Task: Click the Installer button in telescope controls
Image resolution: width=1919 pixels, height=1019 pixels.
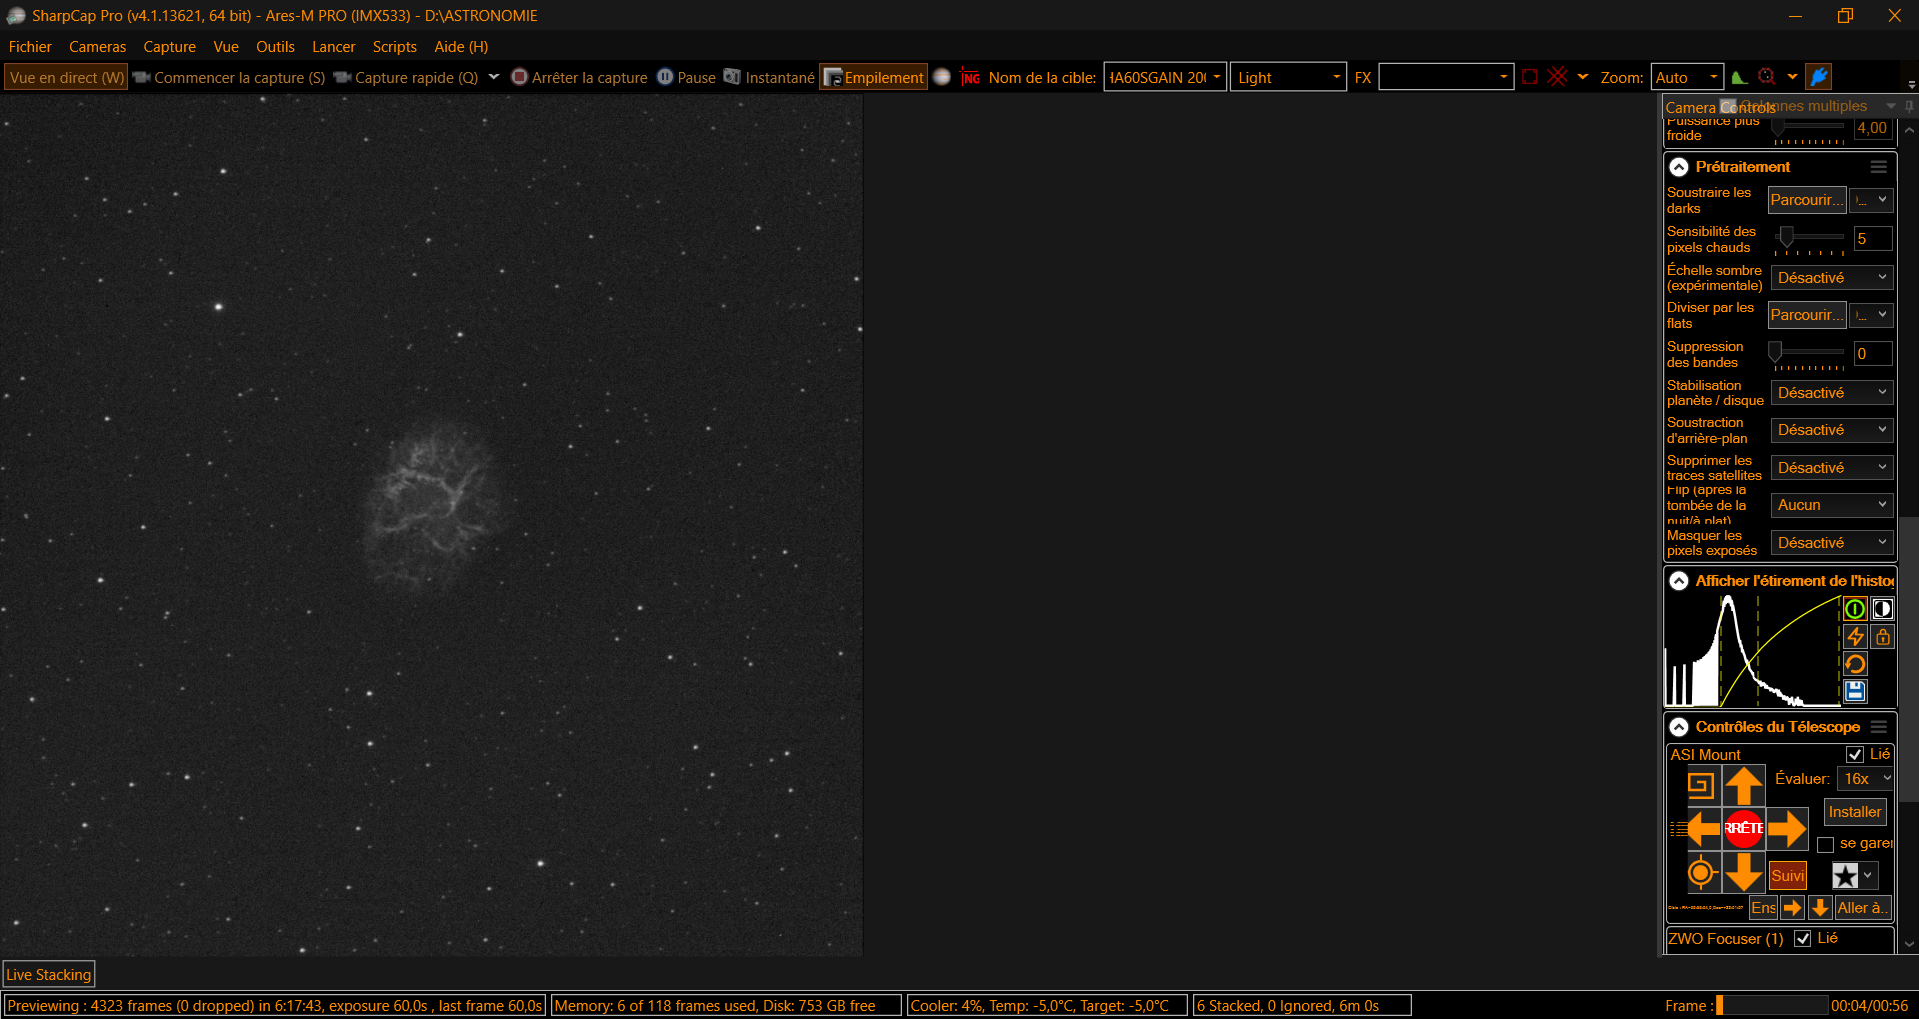Action: tap(1855, 812)
